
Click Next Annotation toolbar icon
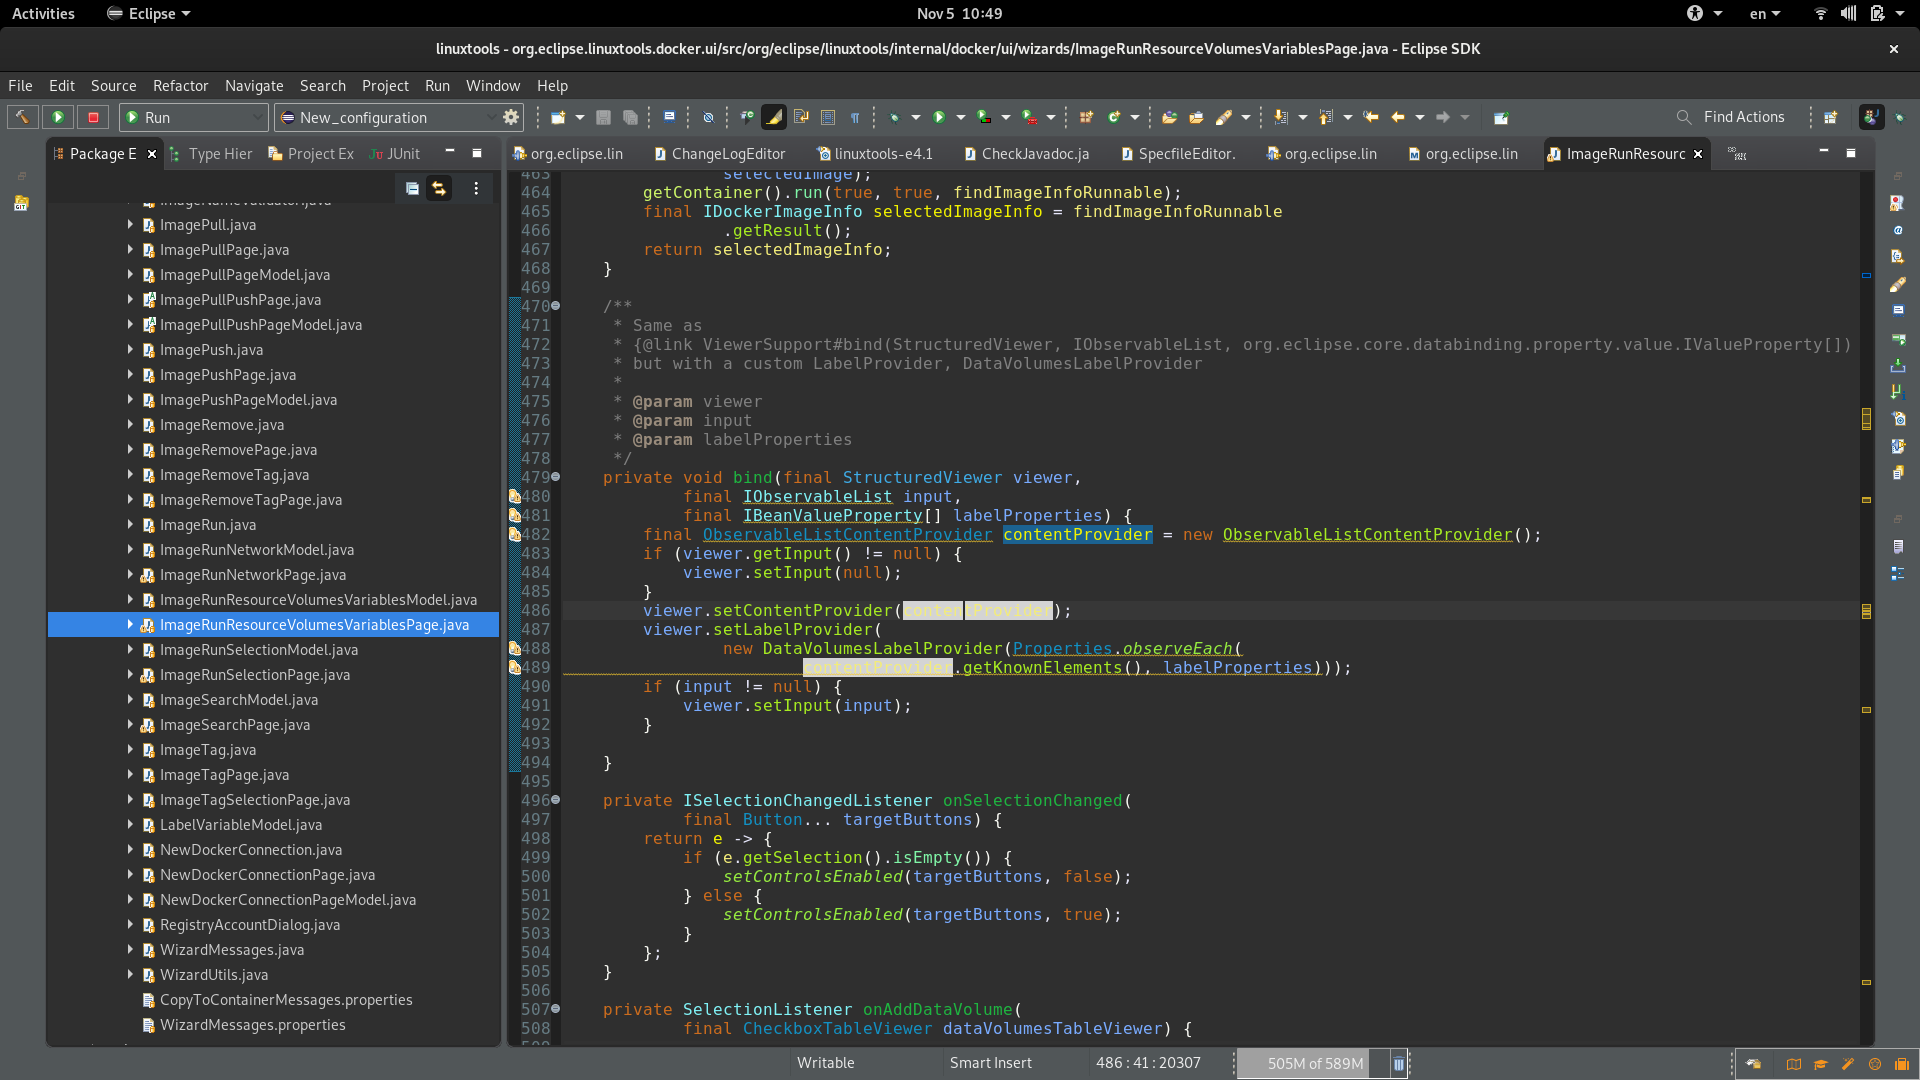tap(1281, 117)
